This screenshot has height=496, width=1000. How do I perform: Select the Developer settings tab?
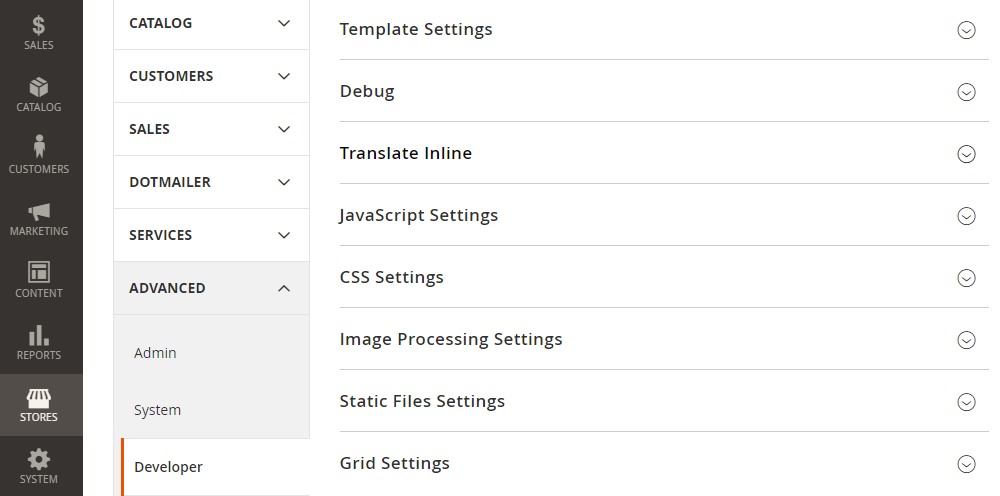click(169, 467)
